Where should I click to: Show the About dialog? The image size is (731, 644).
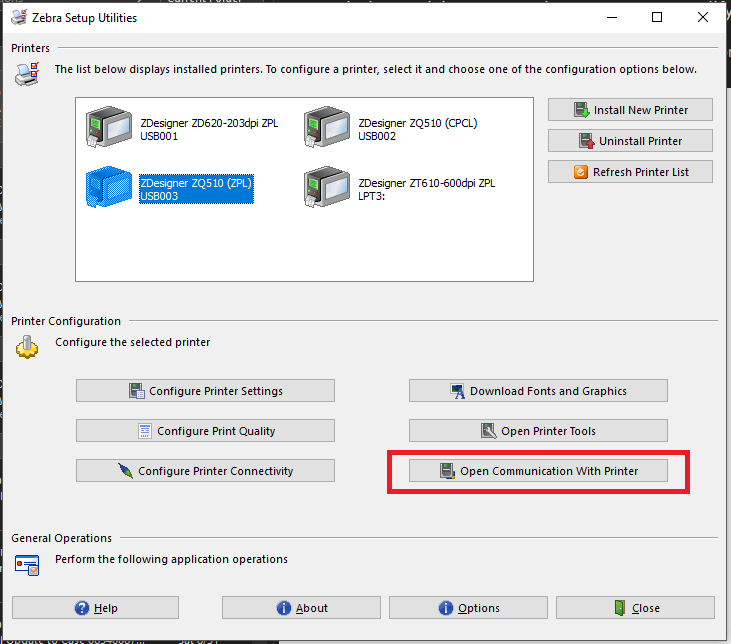click(x=301, y=608)
